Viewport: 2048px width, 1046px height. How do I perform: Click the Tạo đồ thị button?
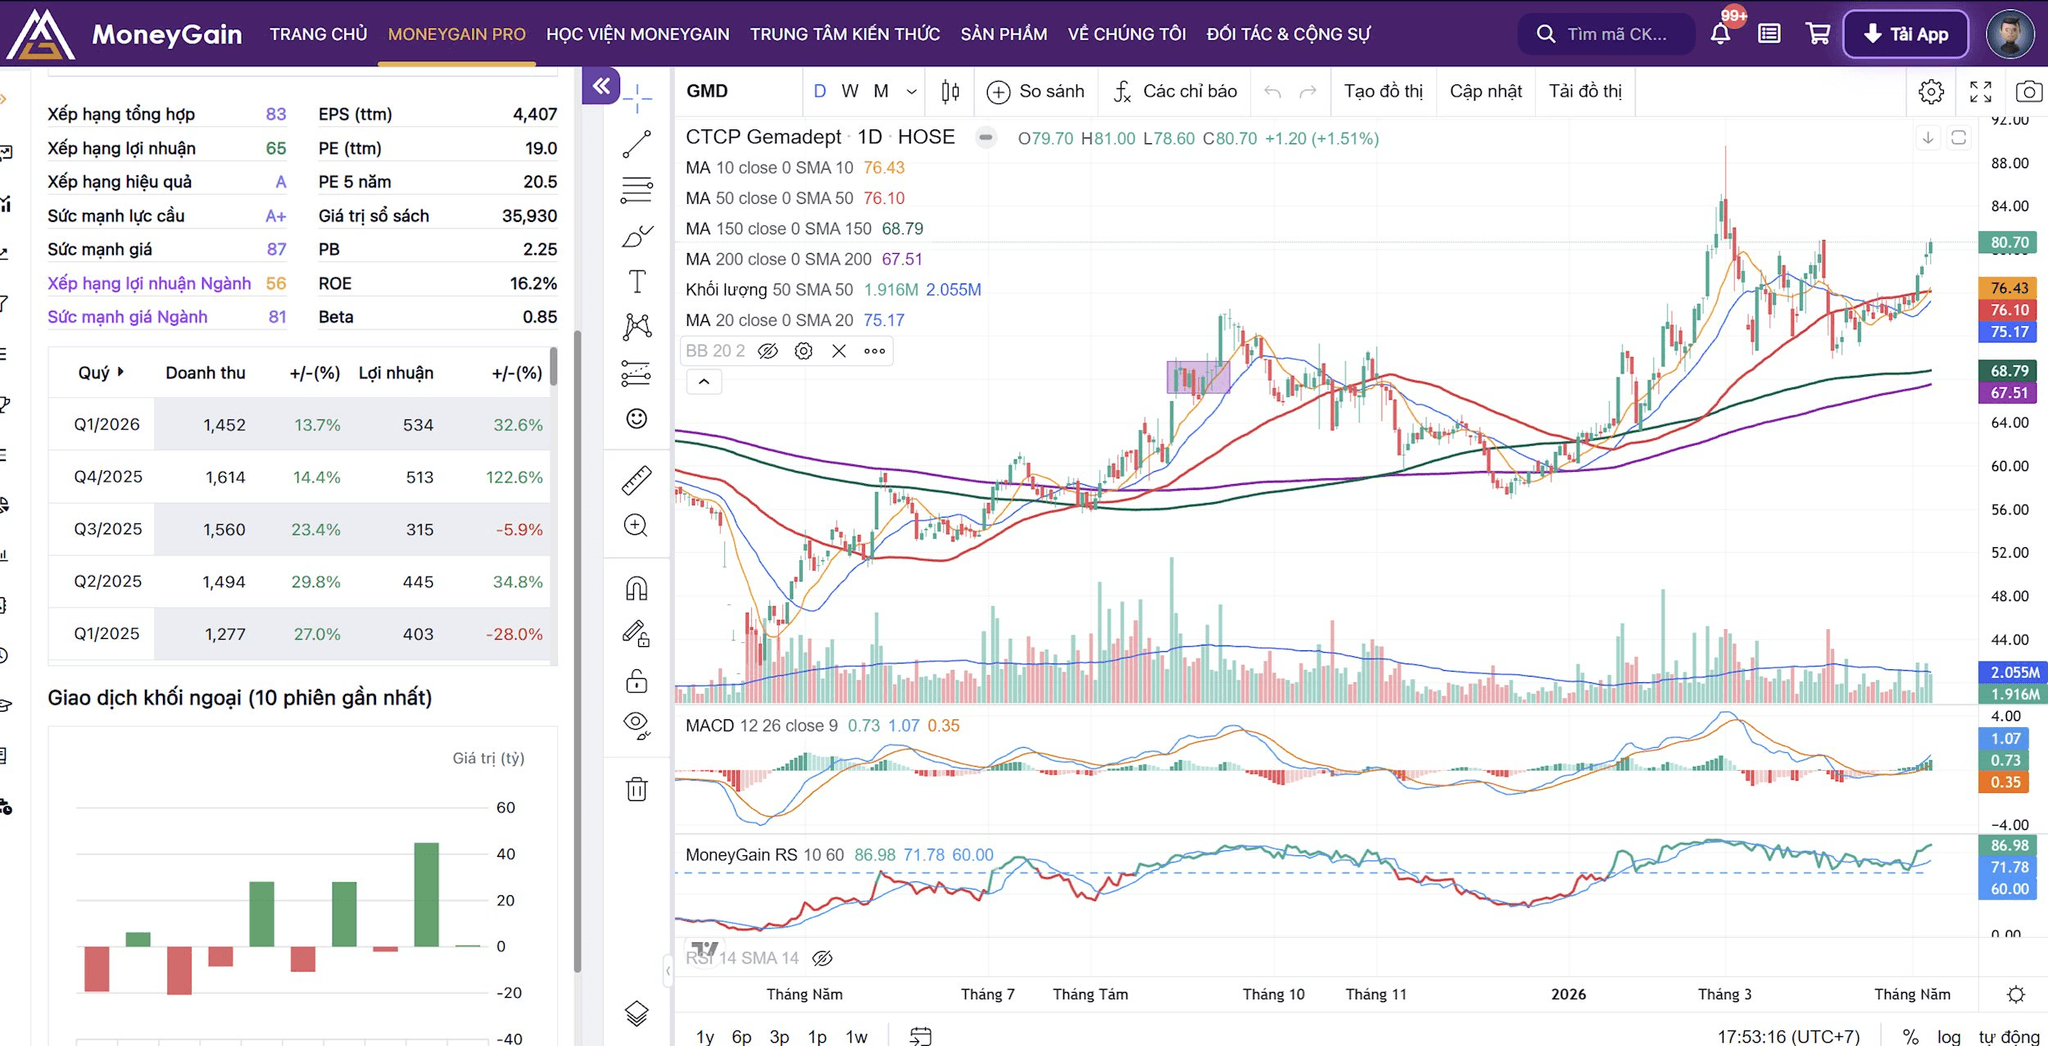click(1383, 92)
